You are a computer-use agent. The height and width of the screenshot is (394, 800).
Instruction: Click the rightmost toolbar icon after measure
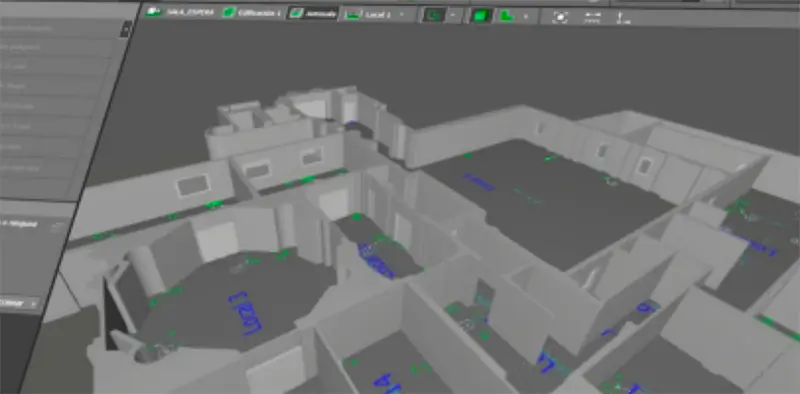click(x=621, y=18)
